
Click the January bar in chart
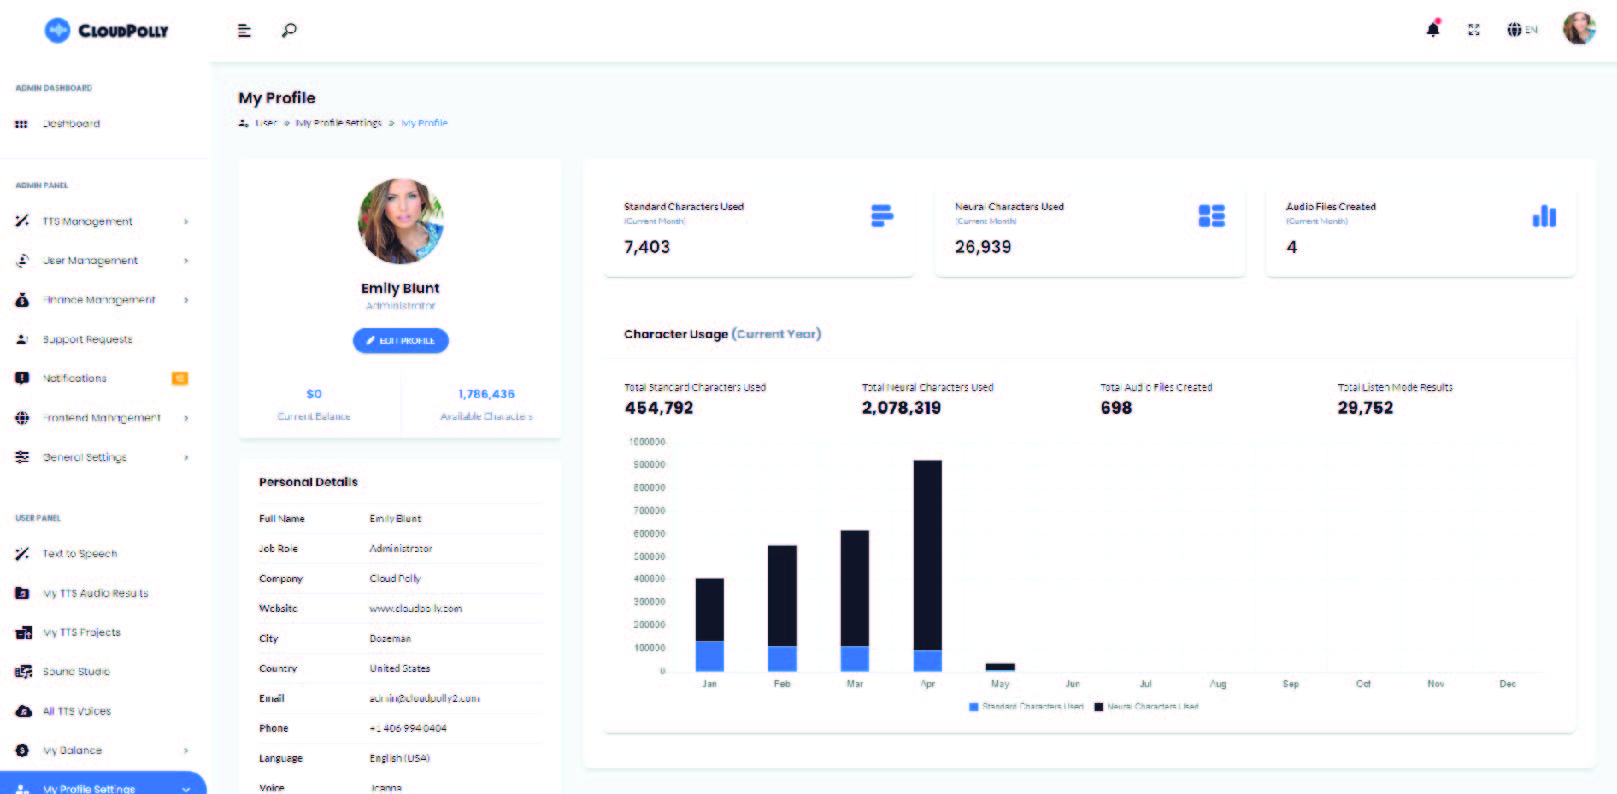point(709,625)
